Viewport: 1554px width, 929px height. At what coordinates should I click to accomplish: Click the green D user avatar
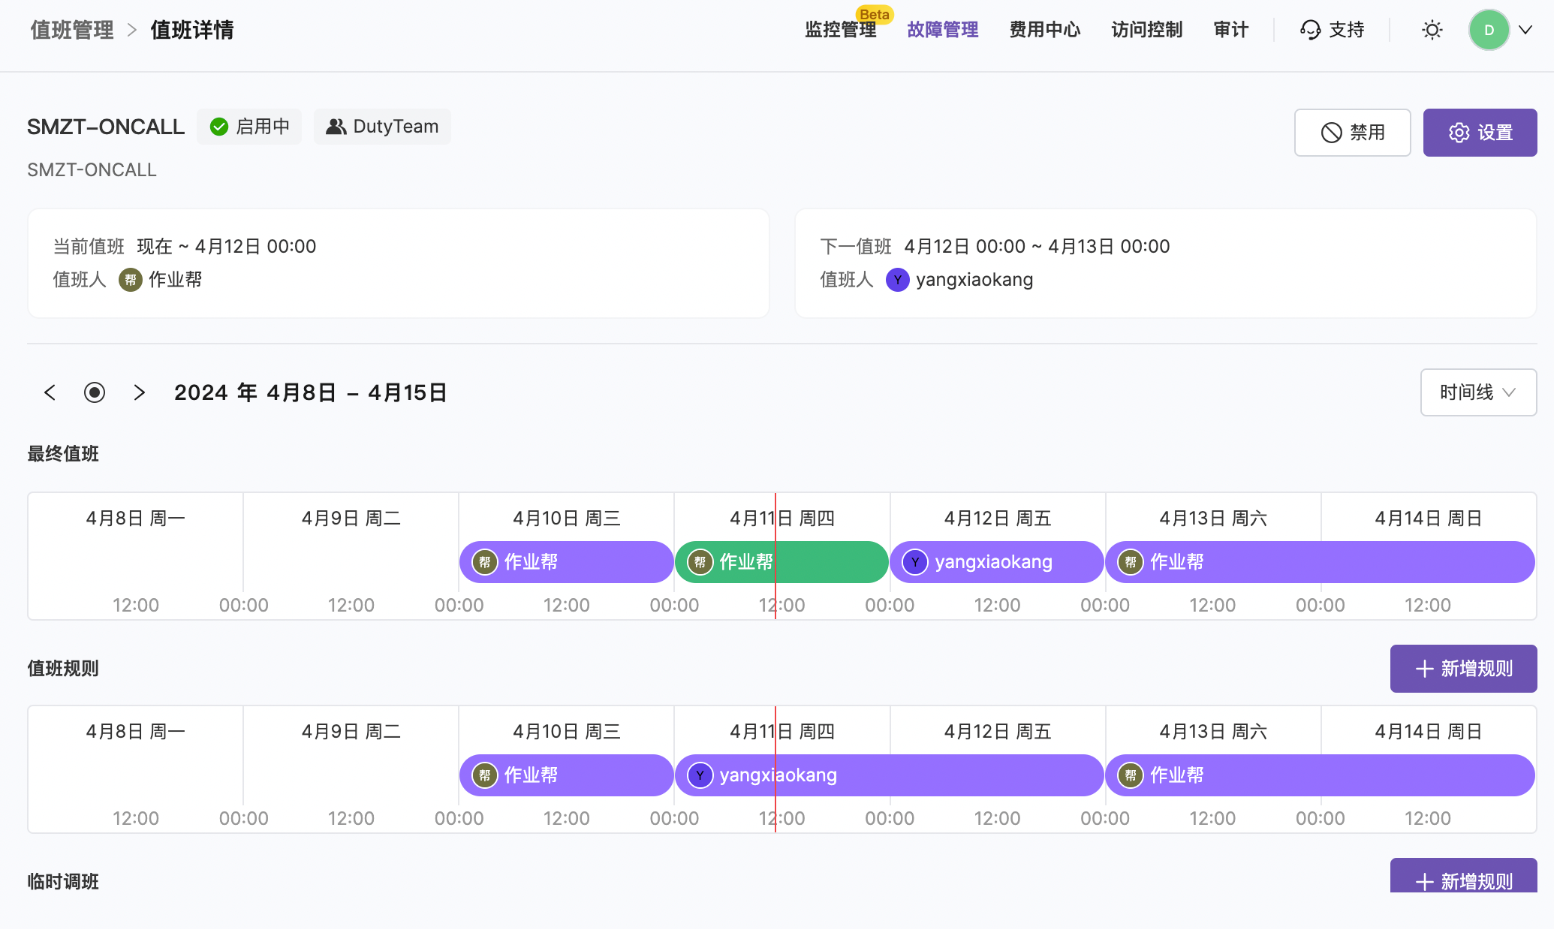1488,30
